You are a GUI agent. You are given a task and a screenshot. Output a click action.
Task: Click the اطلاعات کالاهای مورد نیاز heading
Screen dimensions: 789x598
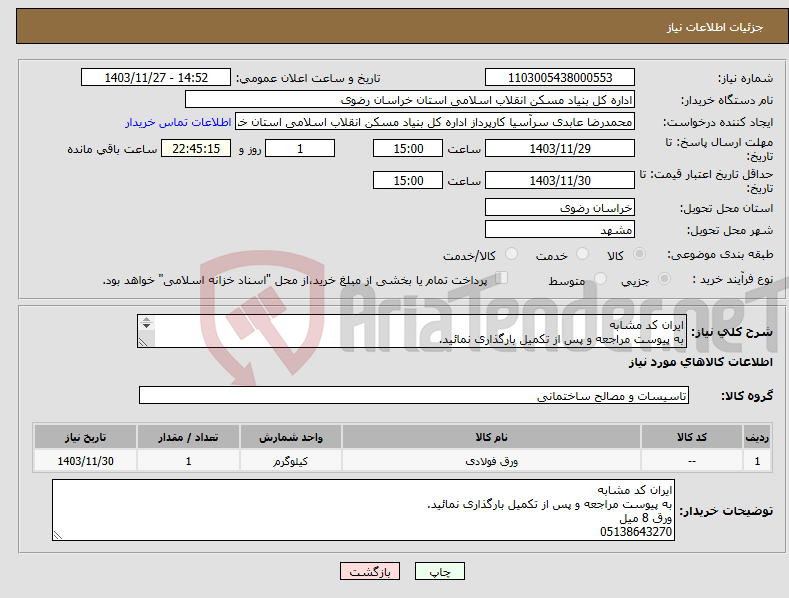(x=700, y=362)
